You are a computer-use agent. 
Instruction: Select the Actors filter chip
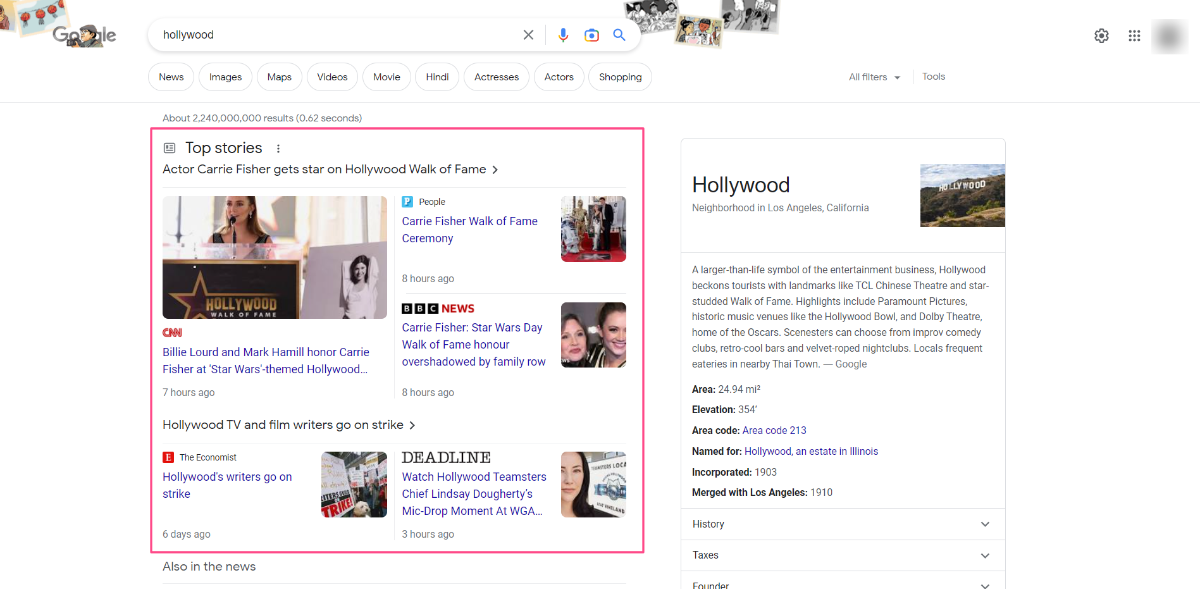pos(559,77)
